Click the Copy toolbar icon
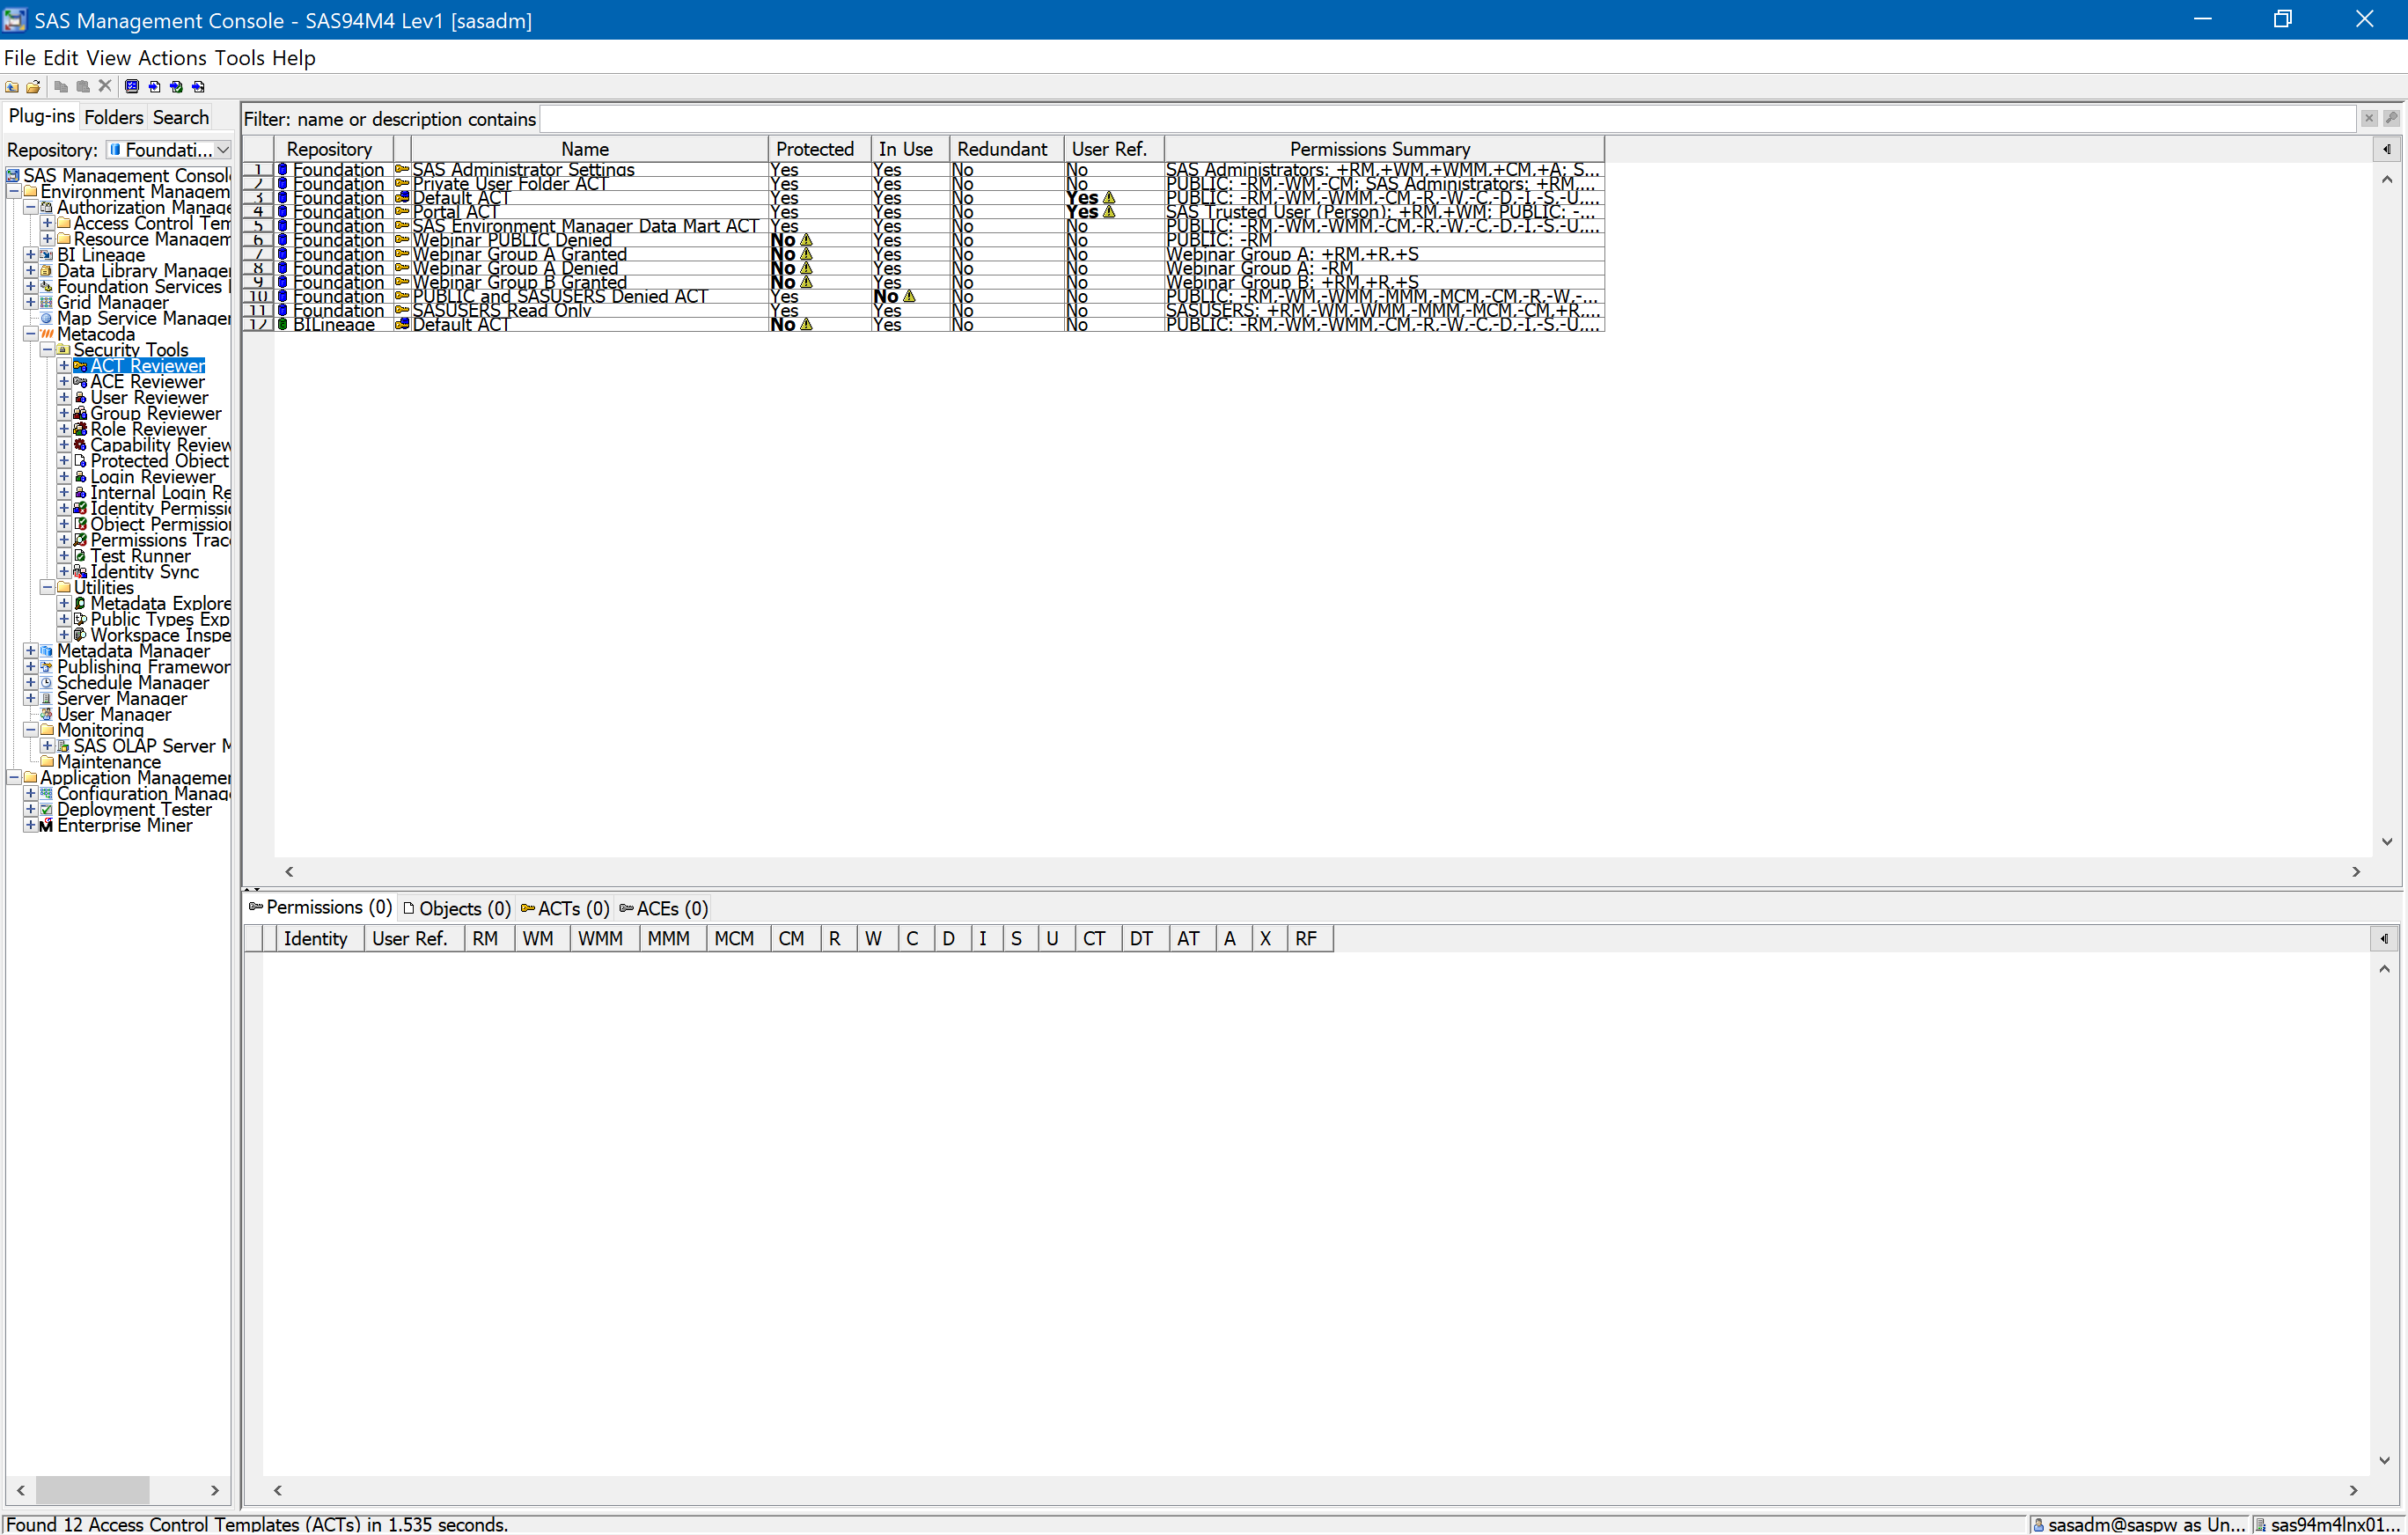2408x1535 pixels. coord(61,87)
